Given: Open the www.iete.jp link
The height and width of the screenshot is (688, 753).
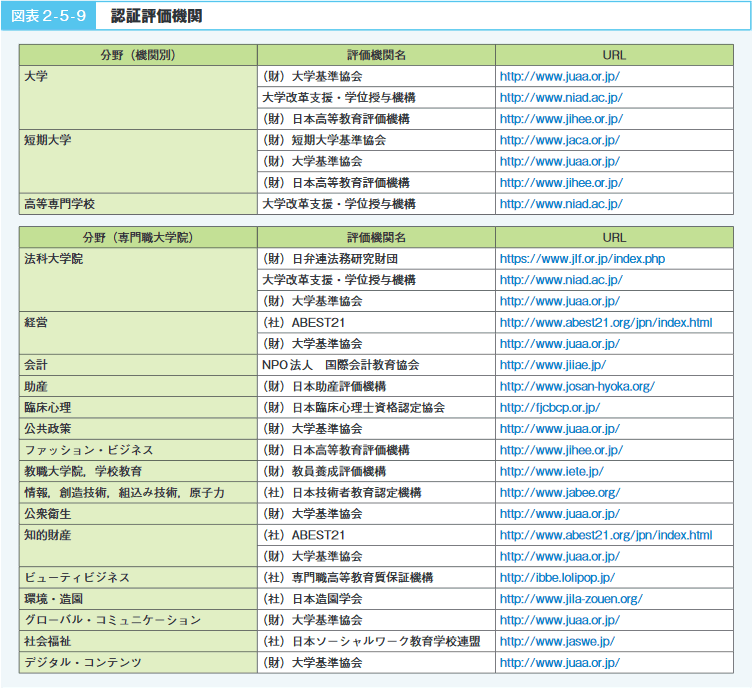Looking at the screenshot, I should click(551, 471).
